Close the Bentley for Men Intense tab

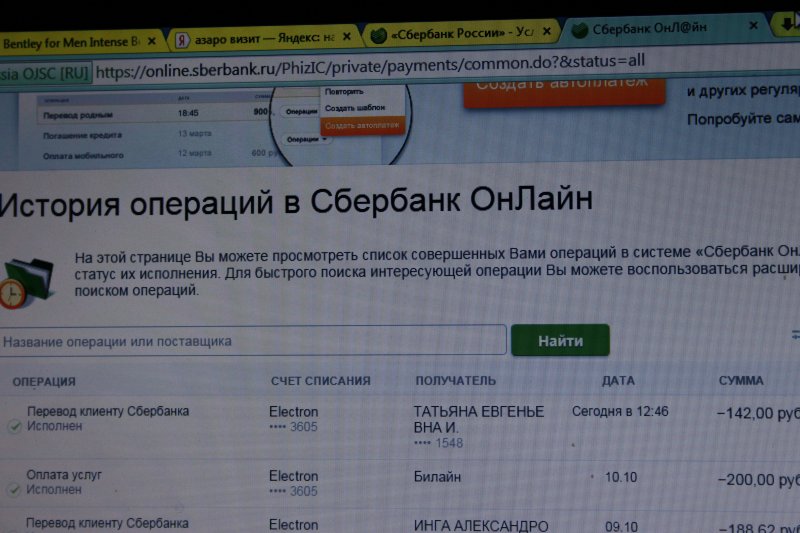(x=152, y=41)
